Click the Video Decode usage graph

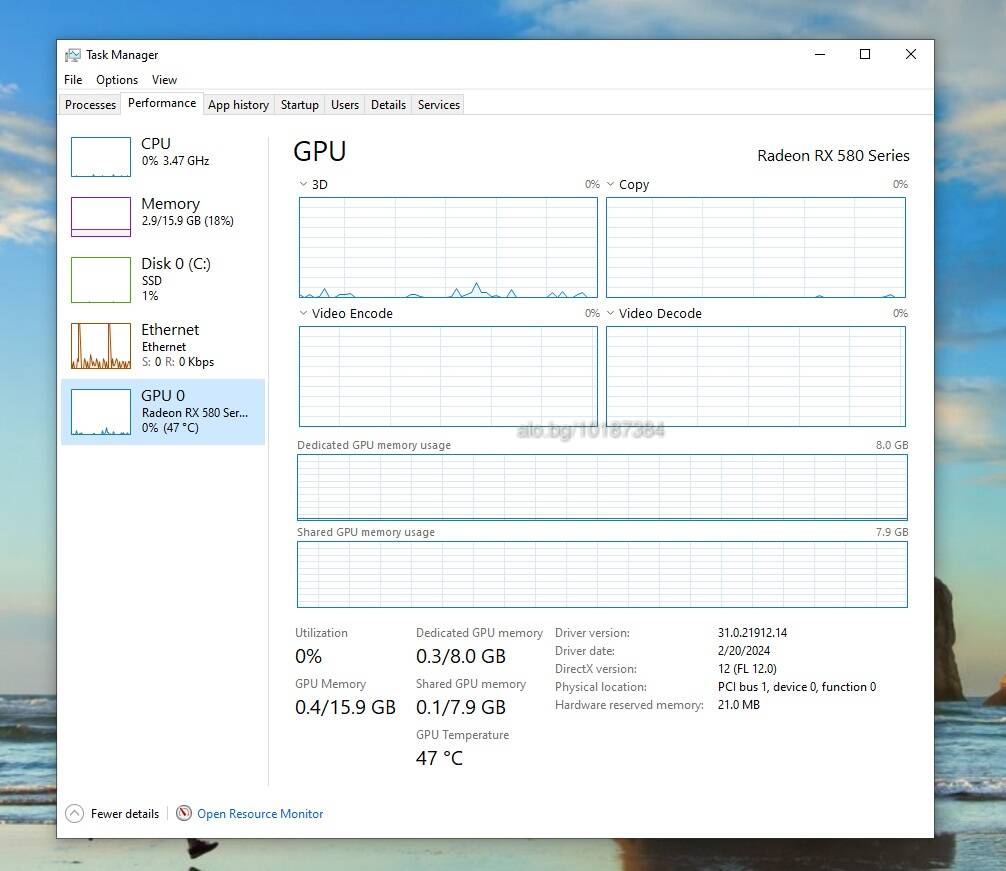click(756, 376)
